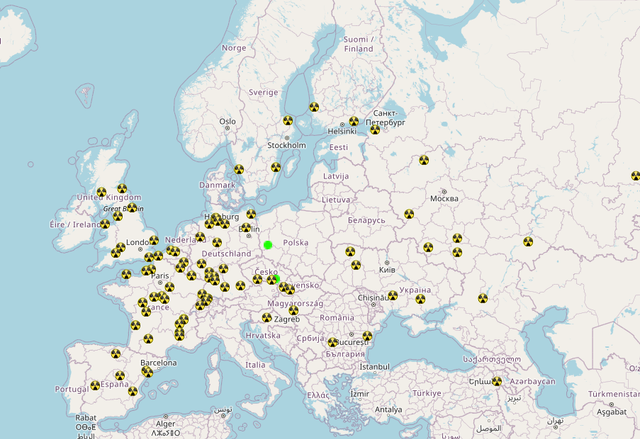Click the green dot in western Polska
This screenshot has height=439, width=640.
tap(268, 245)
